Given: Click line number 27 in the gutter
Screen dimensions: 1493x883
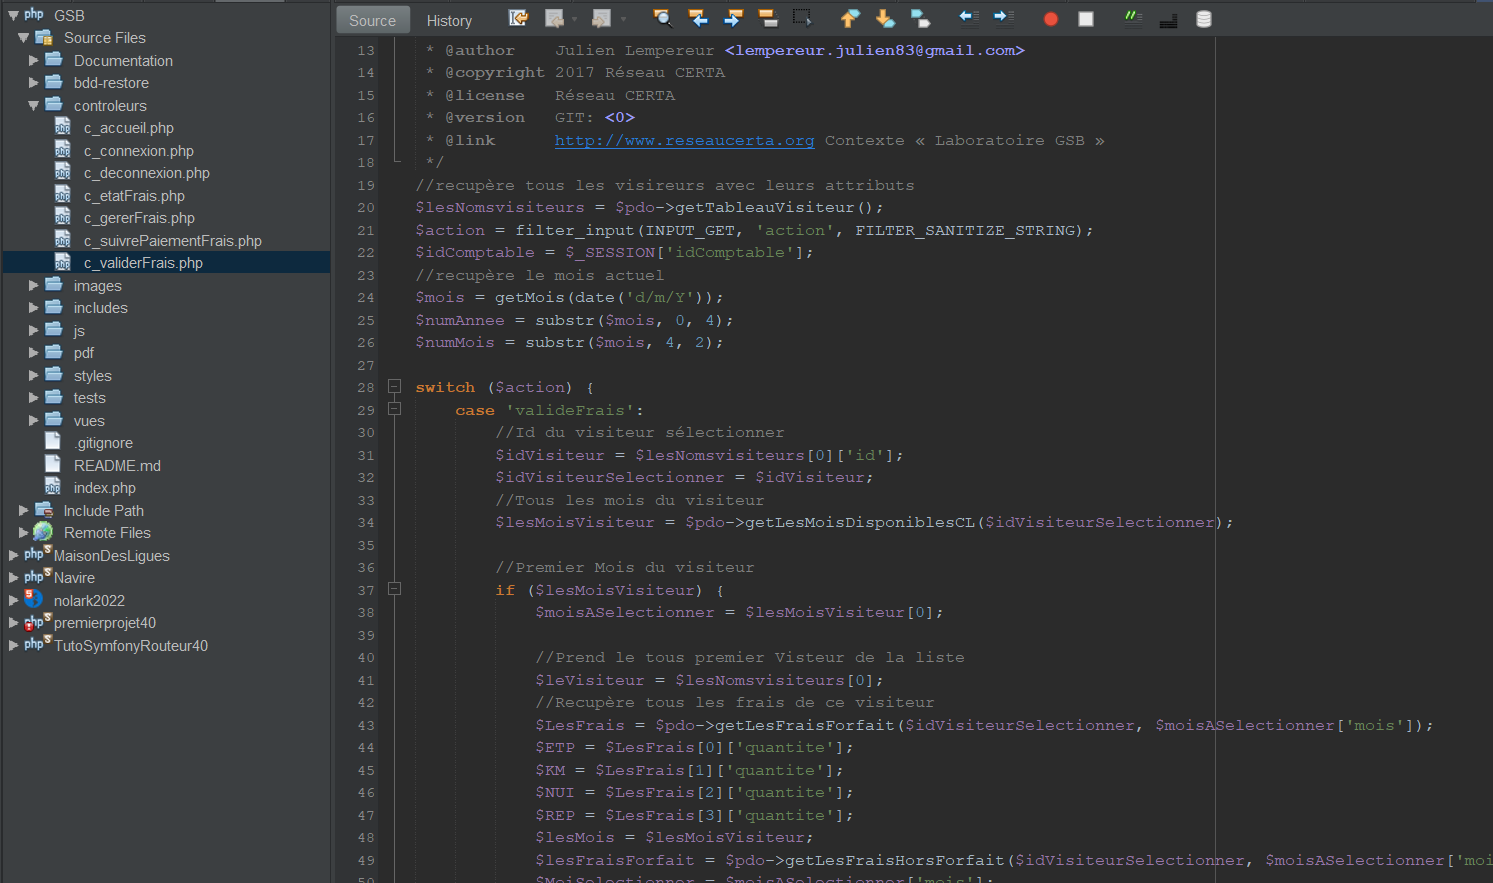Looking at the screenshot, I should (366, 365).
